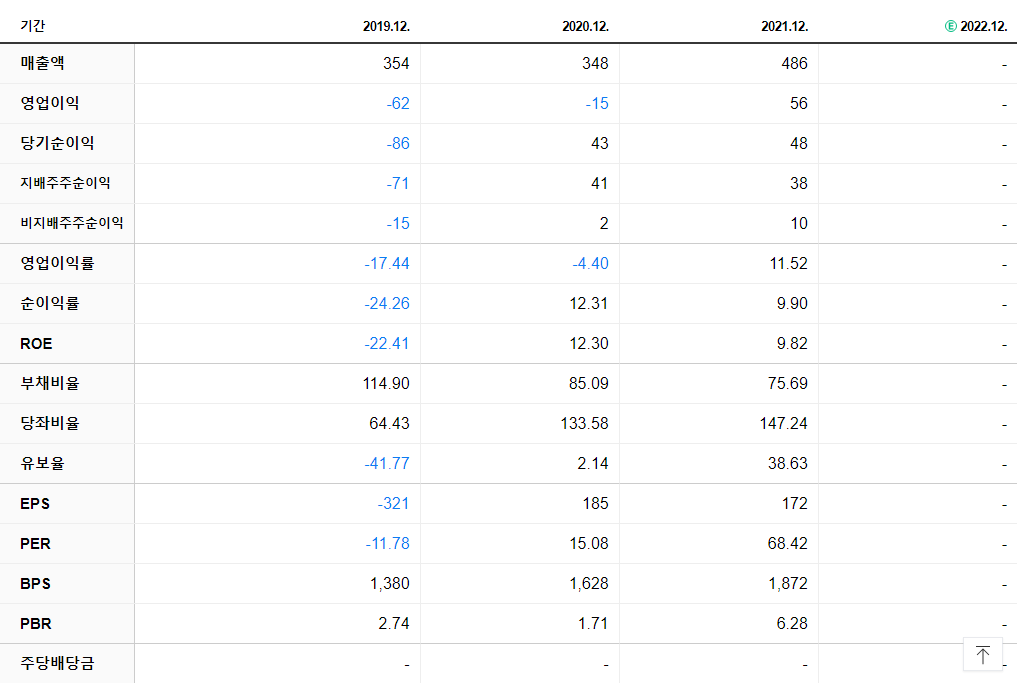Click the PER row label
This screenshot has width=1017, height=683.
point(35,544)
